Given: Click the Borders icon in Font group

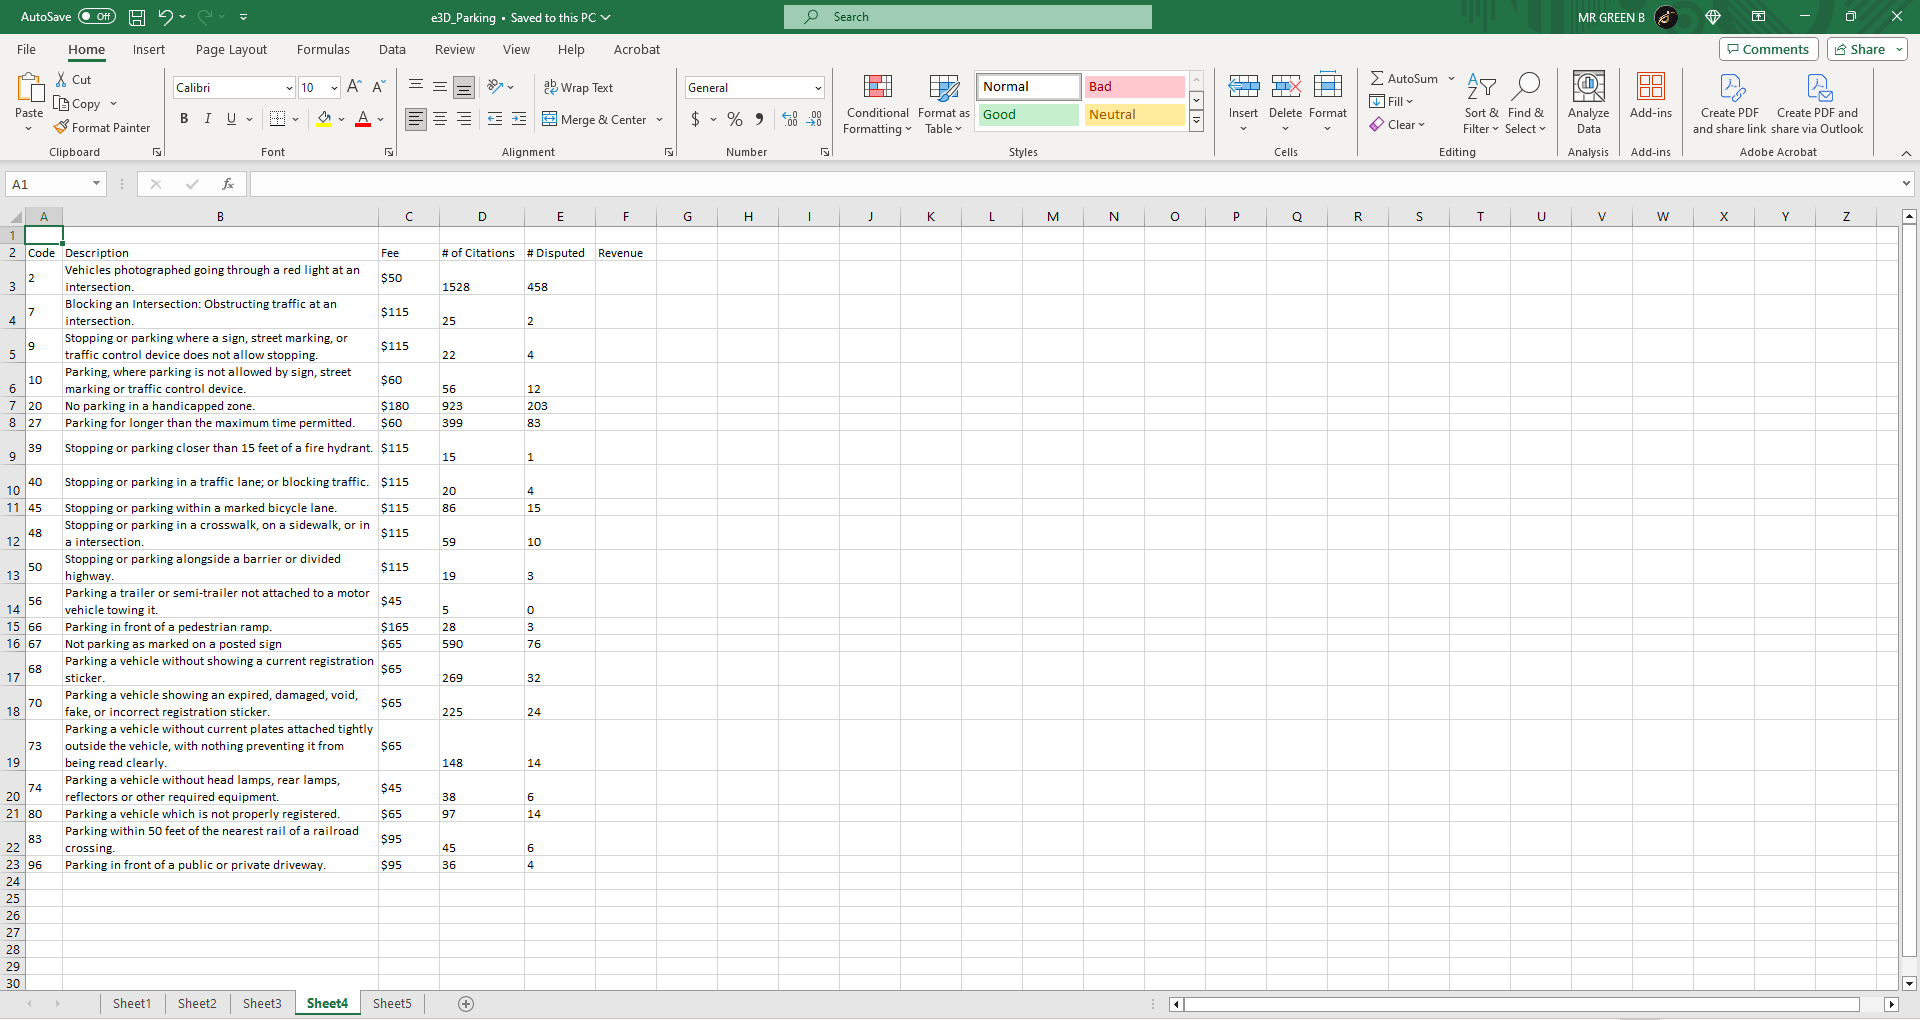Looking at the screenshot, I should click(x=278, y=119).
